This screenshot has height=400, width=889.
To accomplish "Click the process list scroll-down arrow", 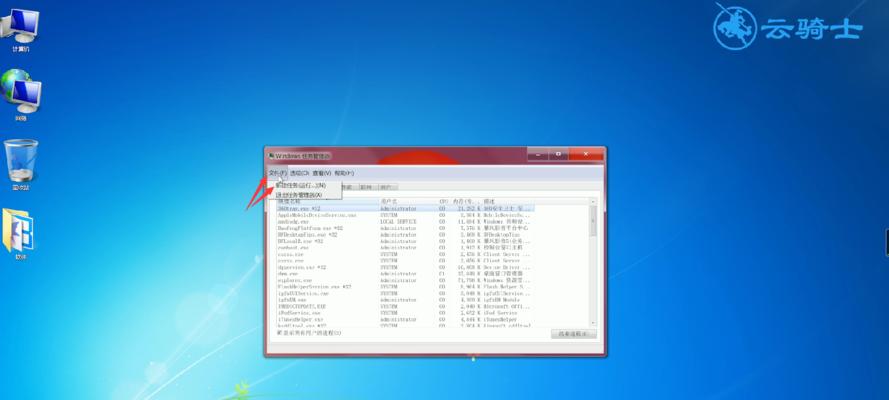I will pos(593,324).
